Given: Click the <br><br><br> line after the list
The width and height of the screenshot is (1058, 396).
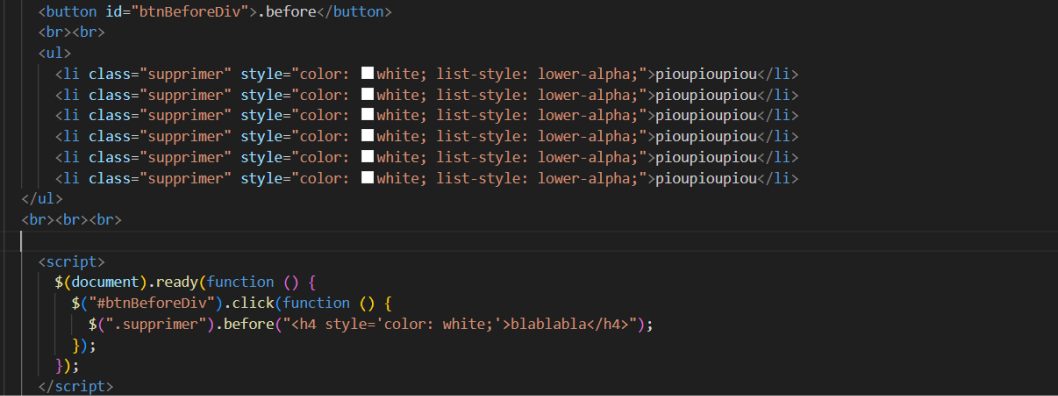Looking at the screenshot, I should tap(72, 220).
